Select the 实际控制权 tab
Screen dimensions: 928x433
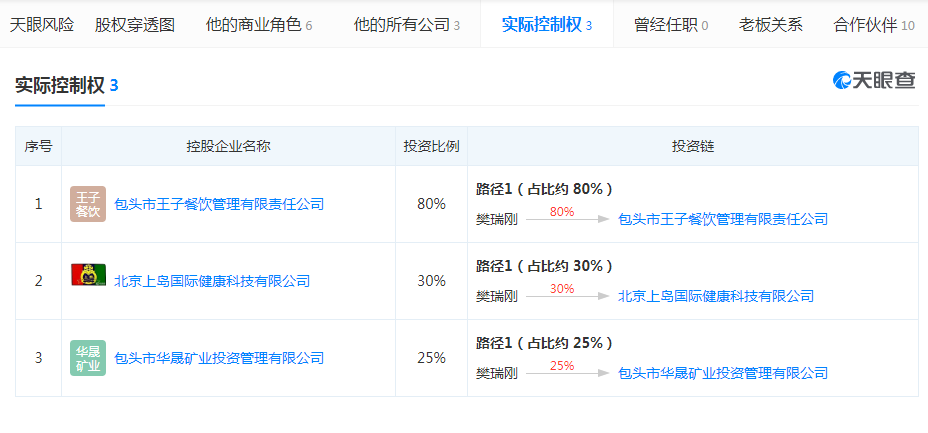[x=547, y=25]
